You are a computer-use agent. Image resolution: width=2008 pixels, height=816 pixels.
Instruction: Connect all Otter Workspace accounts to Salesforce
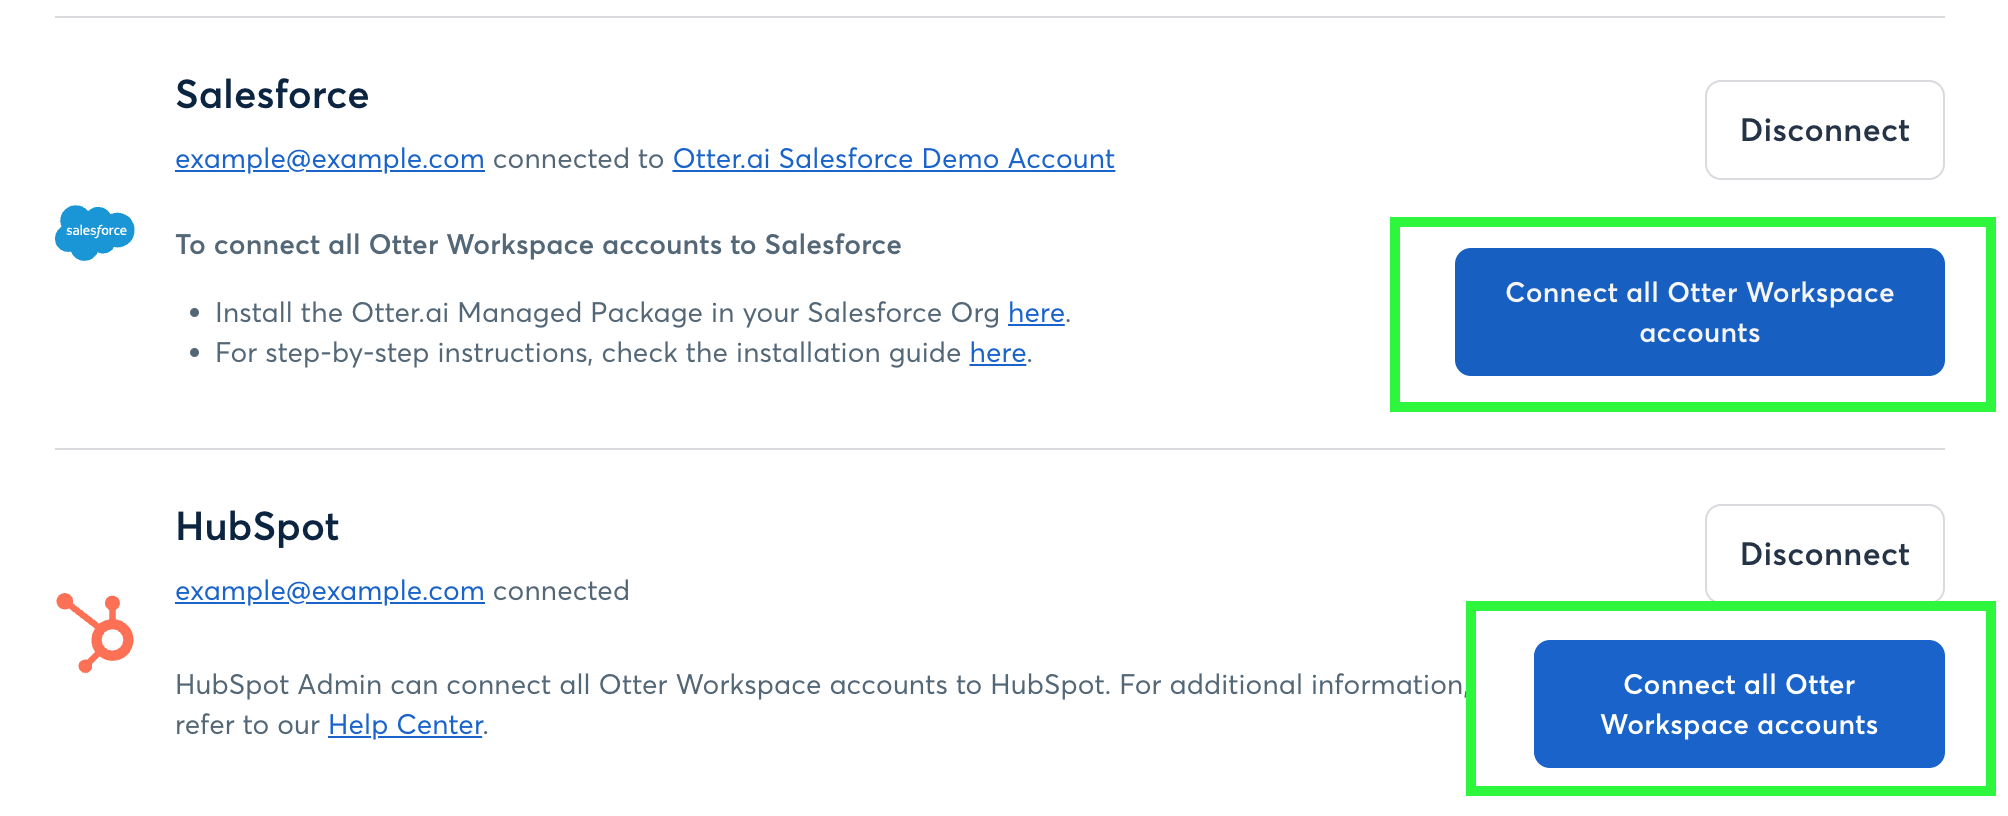click(x=1699, y=312)
